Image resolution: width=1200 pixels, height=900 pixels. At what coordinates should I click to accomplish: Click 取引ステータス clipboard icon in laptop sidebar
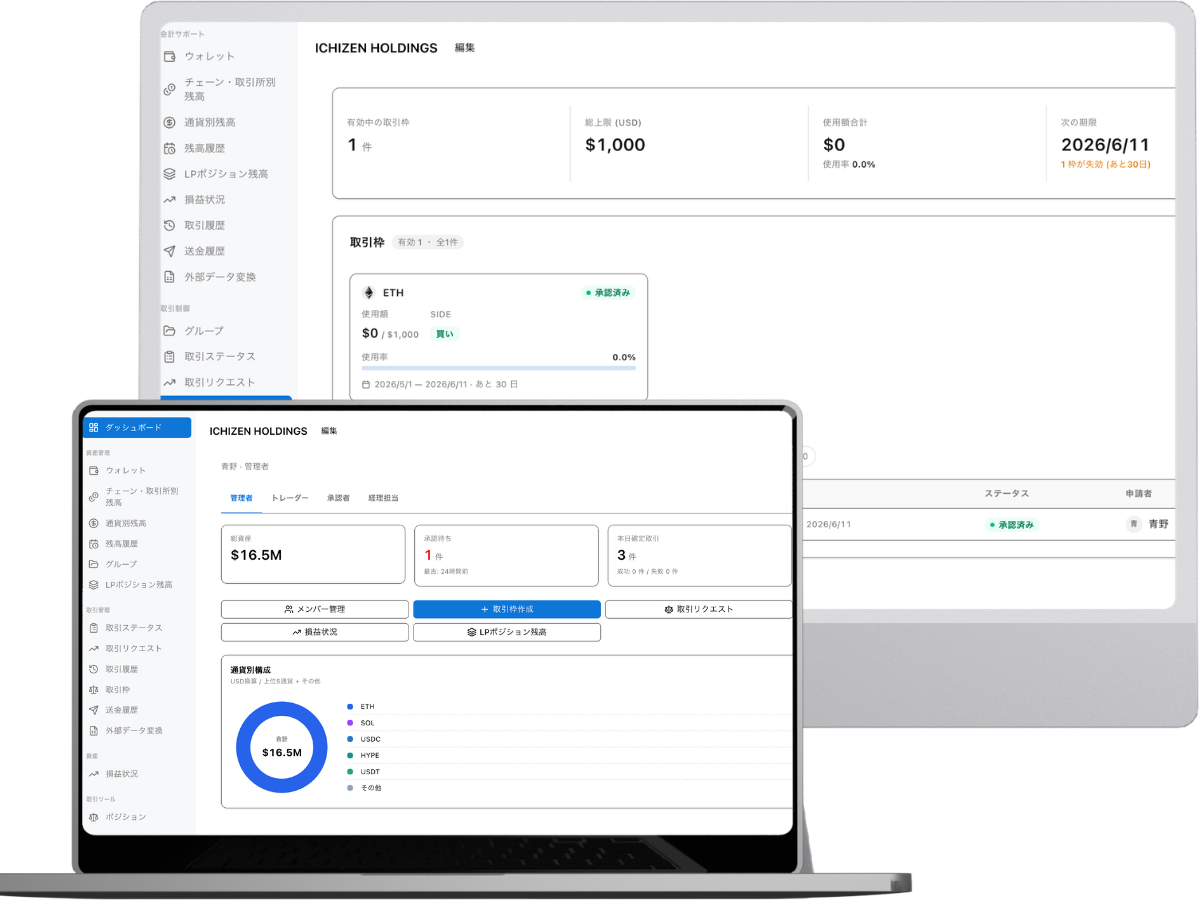[x=93, y=628]
